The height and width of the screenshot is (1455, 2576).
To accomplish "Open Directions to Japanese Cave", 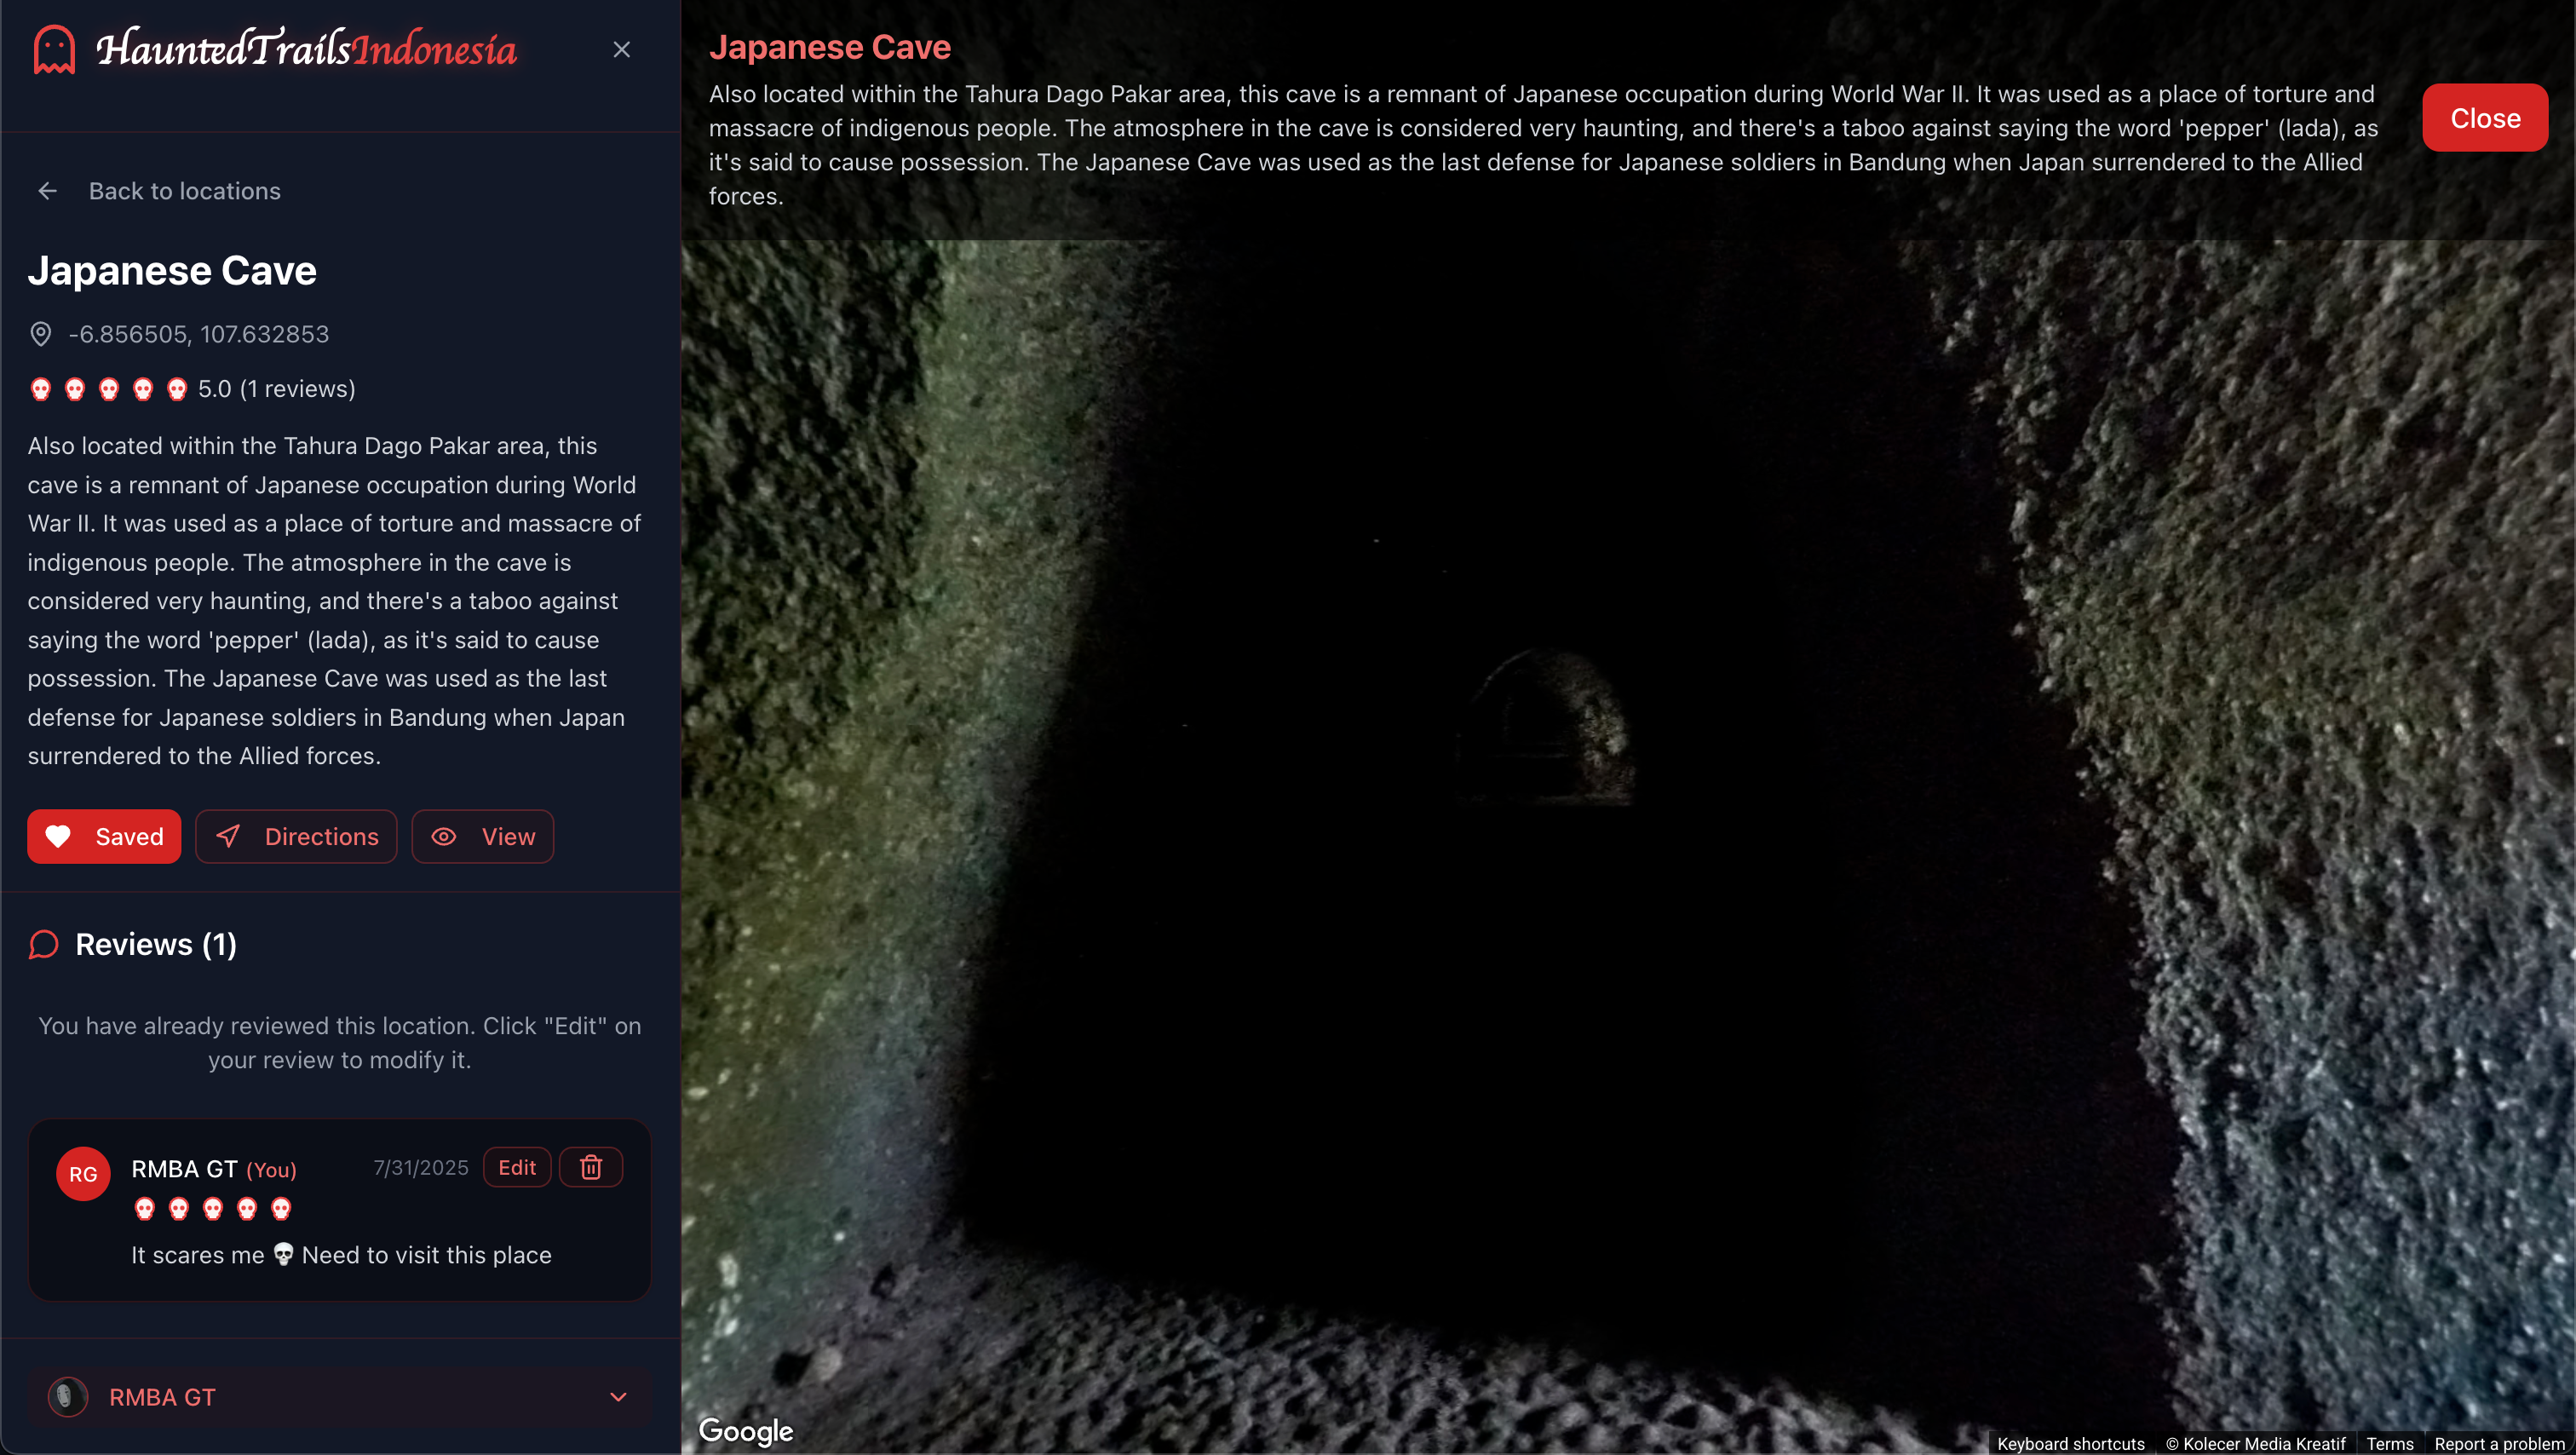I will click(296, 836).
